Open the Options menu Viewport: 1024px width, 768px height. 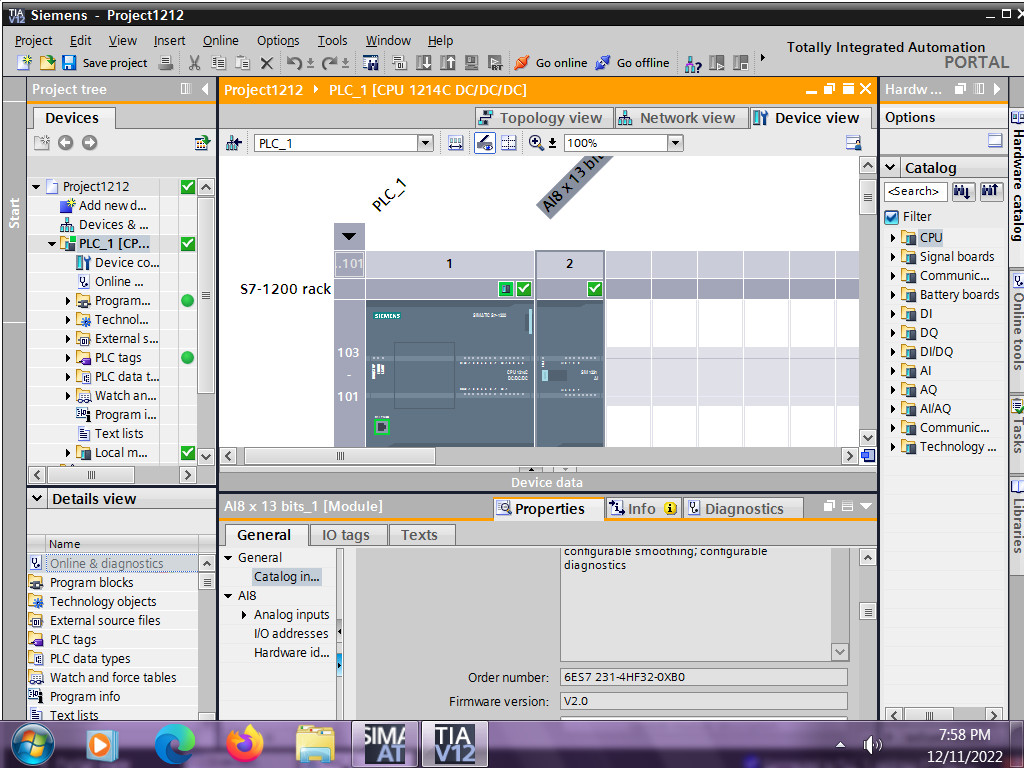(x=278, y=40)
